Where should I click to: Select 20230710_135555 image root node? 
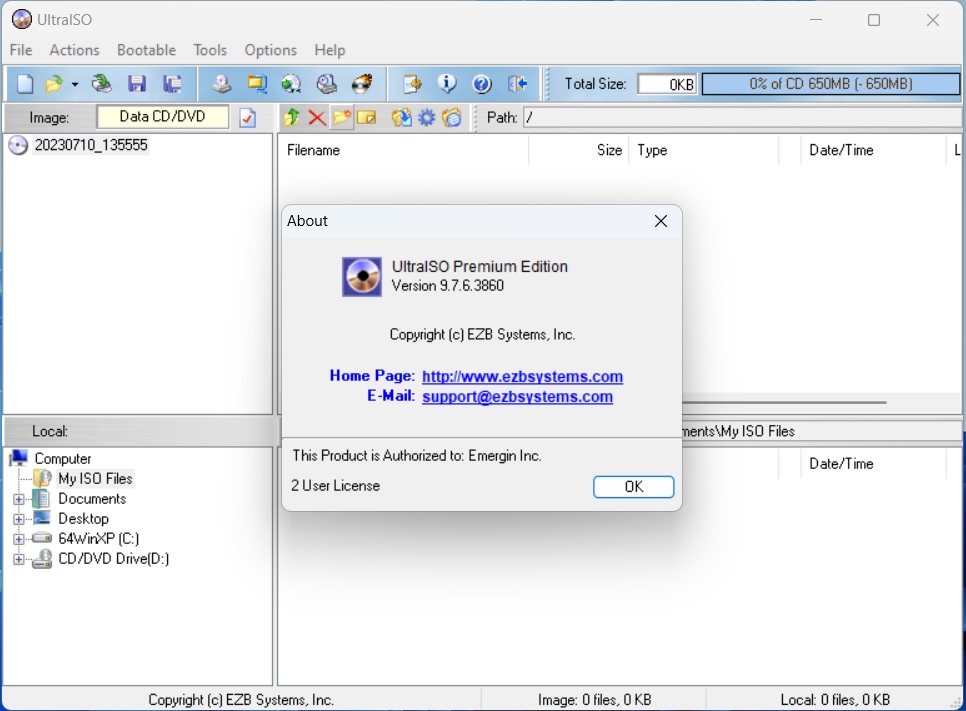click(x=91, y=145)
